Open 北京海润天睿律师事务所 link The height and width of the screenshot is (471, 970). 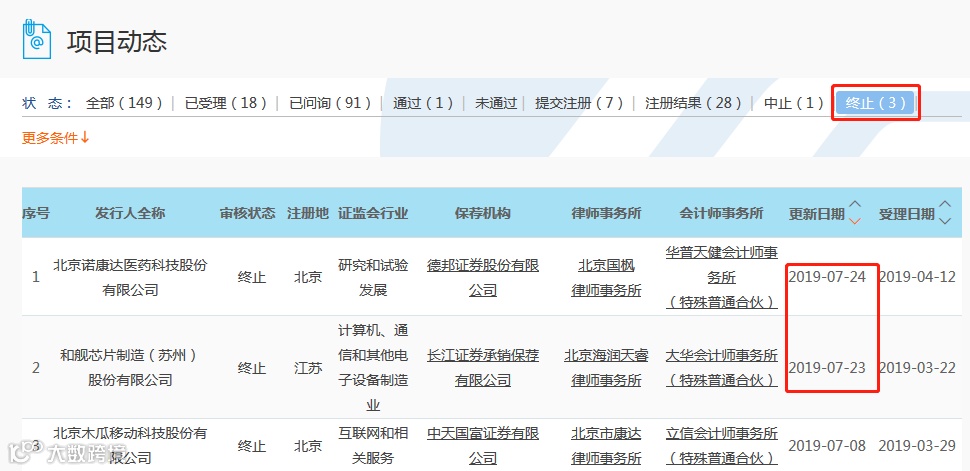606,368
